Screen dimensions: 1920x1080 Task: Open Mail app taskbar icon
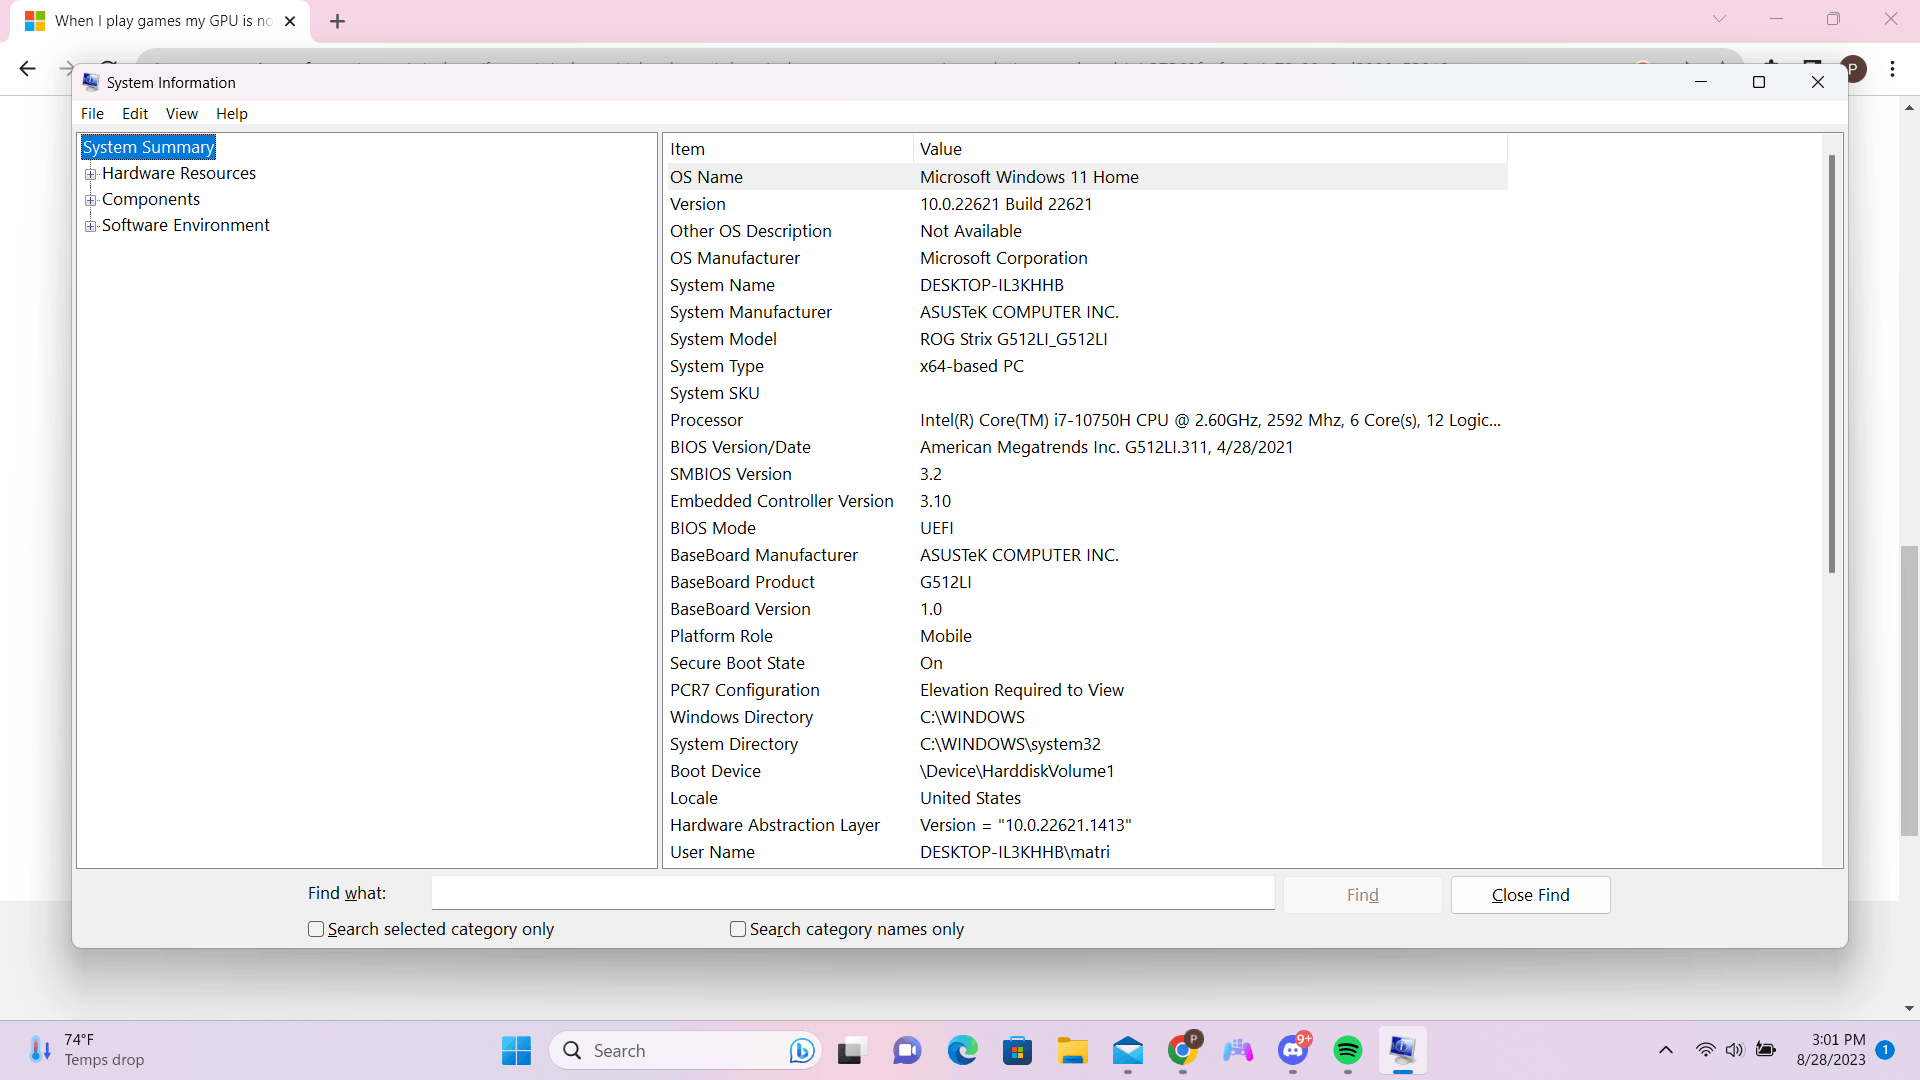click(1128, 1050)
